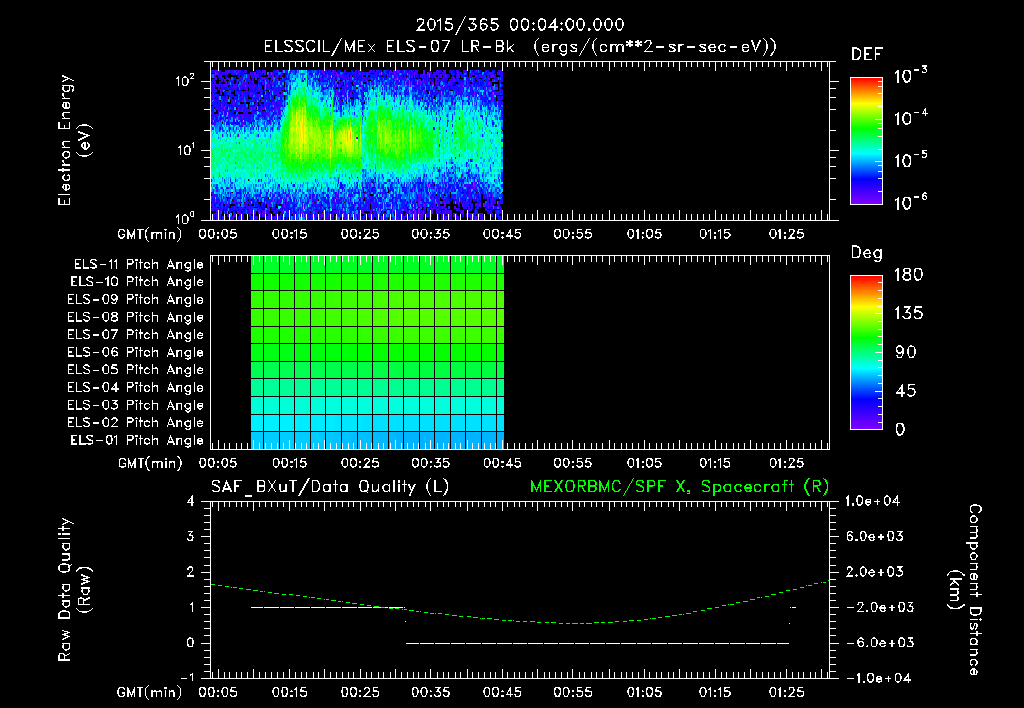Click the ELS-08 Pitch Angle label
Image resolution: width=1024 pixels, height=708 pixels.
136,317
